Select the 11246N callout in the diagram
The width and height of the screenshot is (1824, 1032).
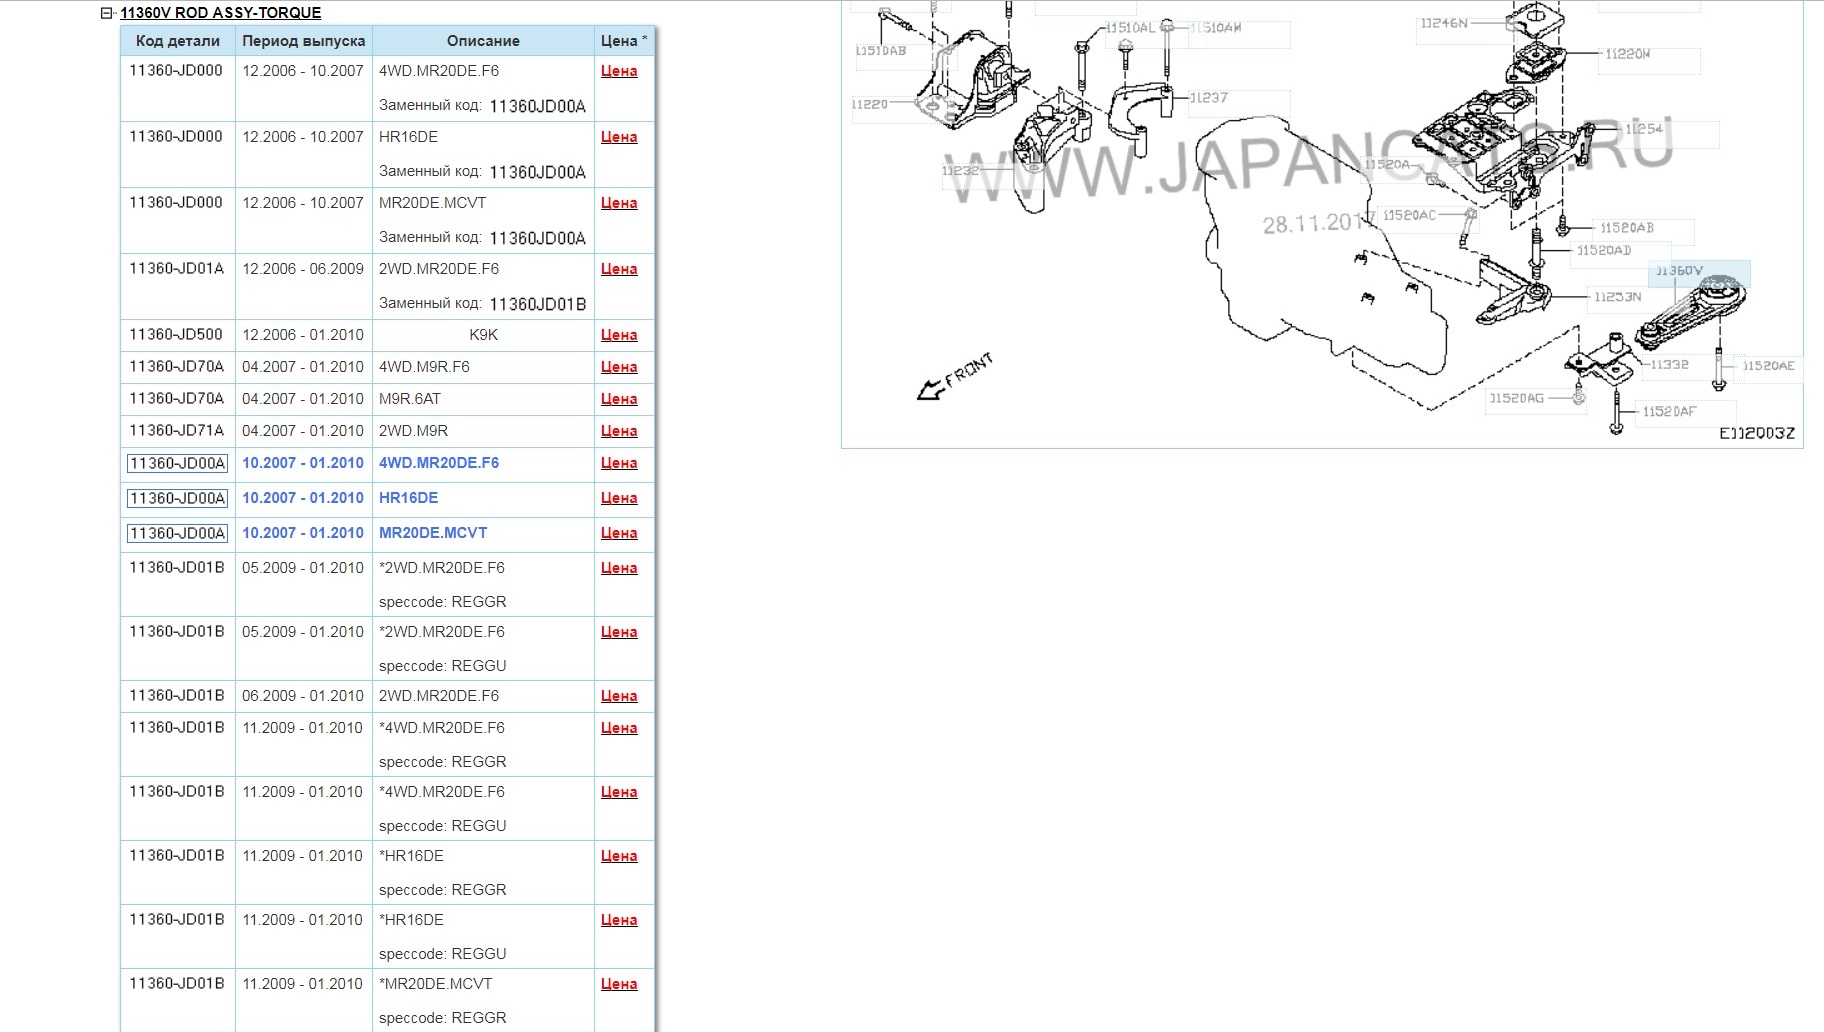pyautogui.click(x=1444, y=23)
